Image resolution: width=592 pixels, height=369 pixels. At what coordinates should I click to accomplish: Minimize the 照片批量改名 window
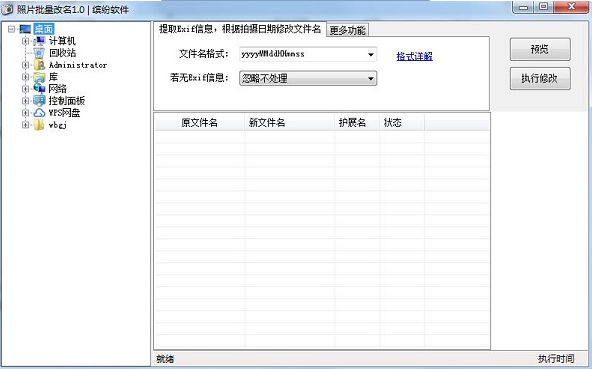coord(524,7)
